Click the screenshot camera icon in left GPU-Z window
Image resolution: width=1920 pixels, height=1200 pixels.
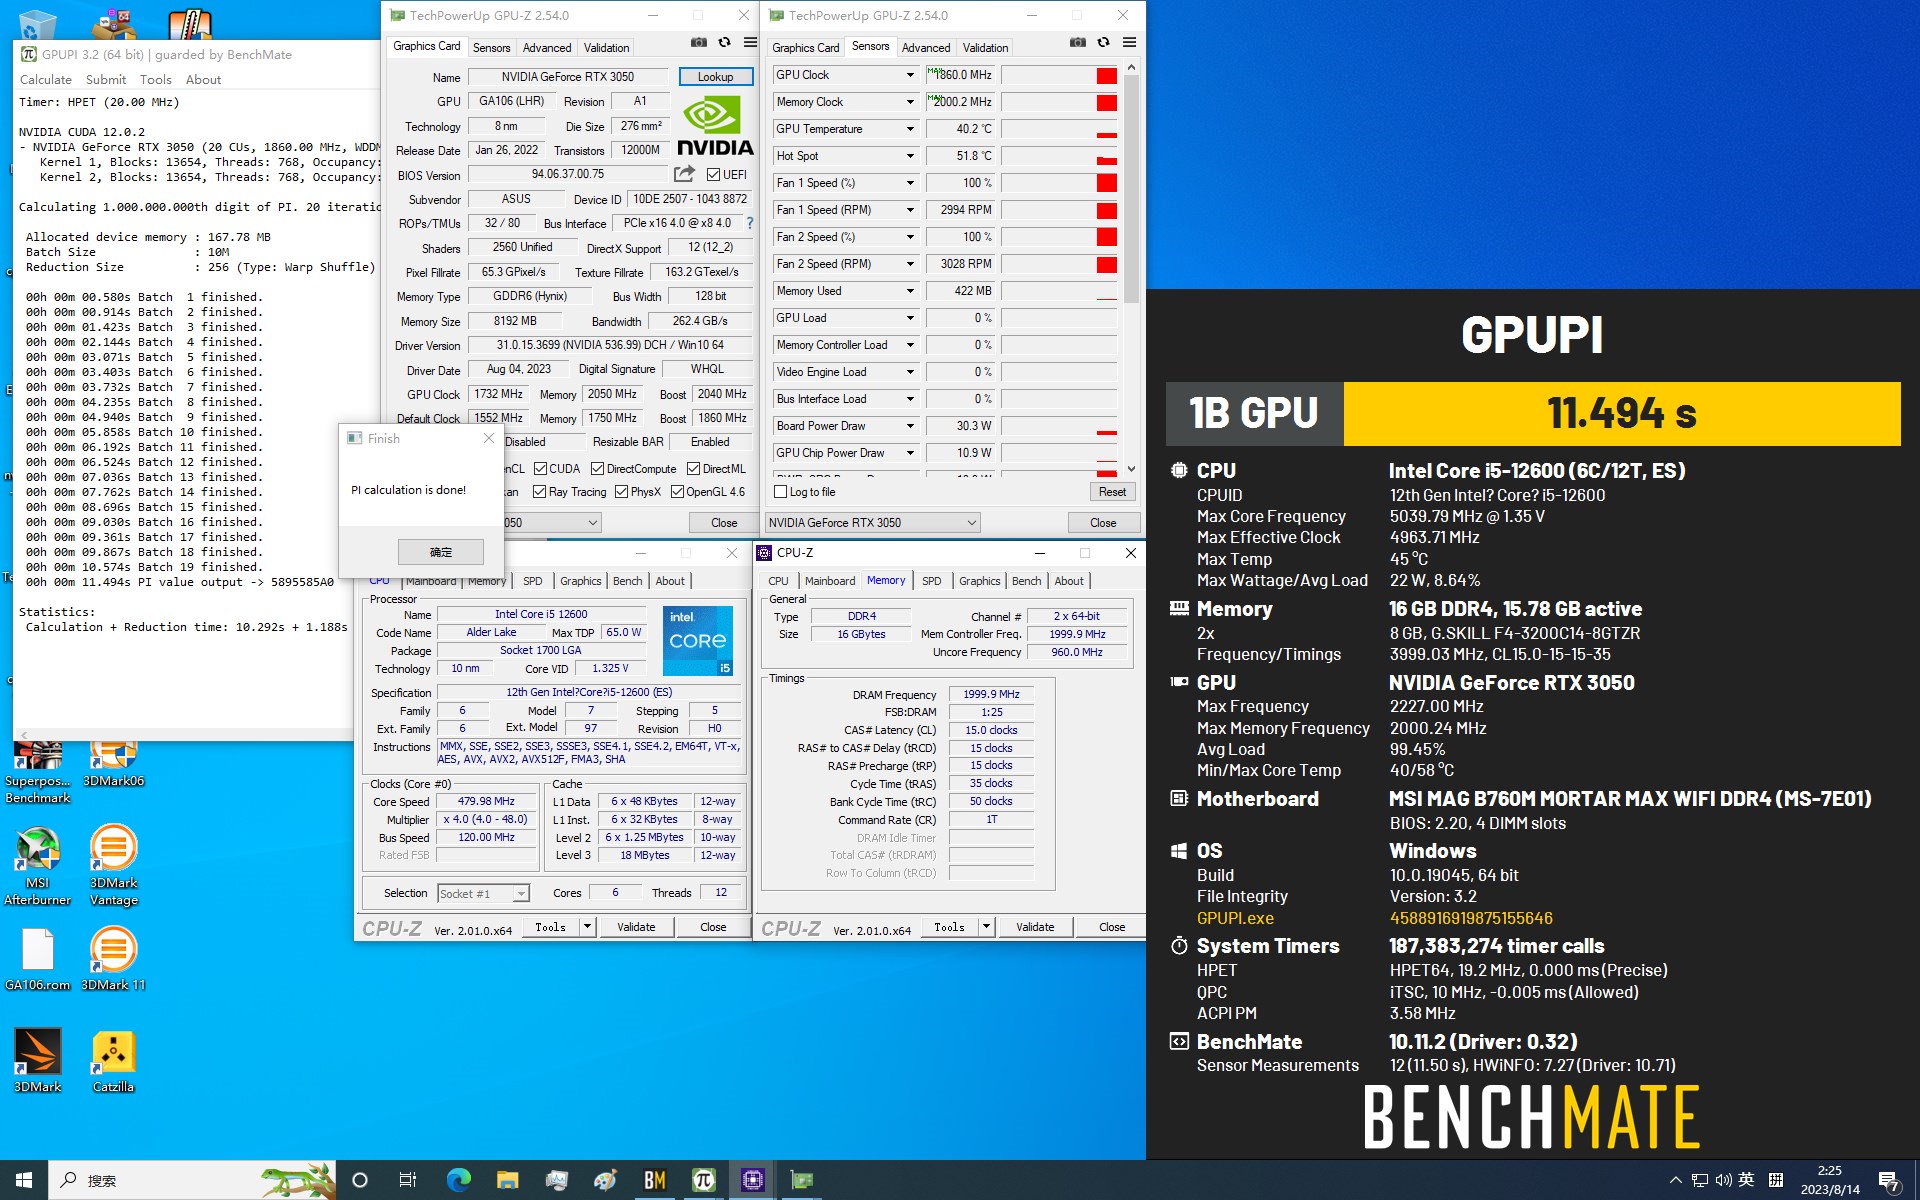tap(699, 43)
